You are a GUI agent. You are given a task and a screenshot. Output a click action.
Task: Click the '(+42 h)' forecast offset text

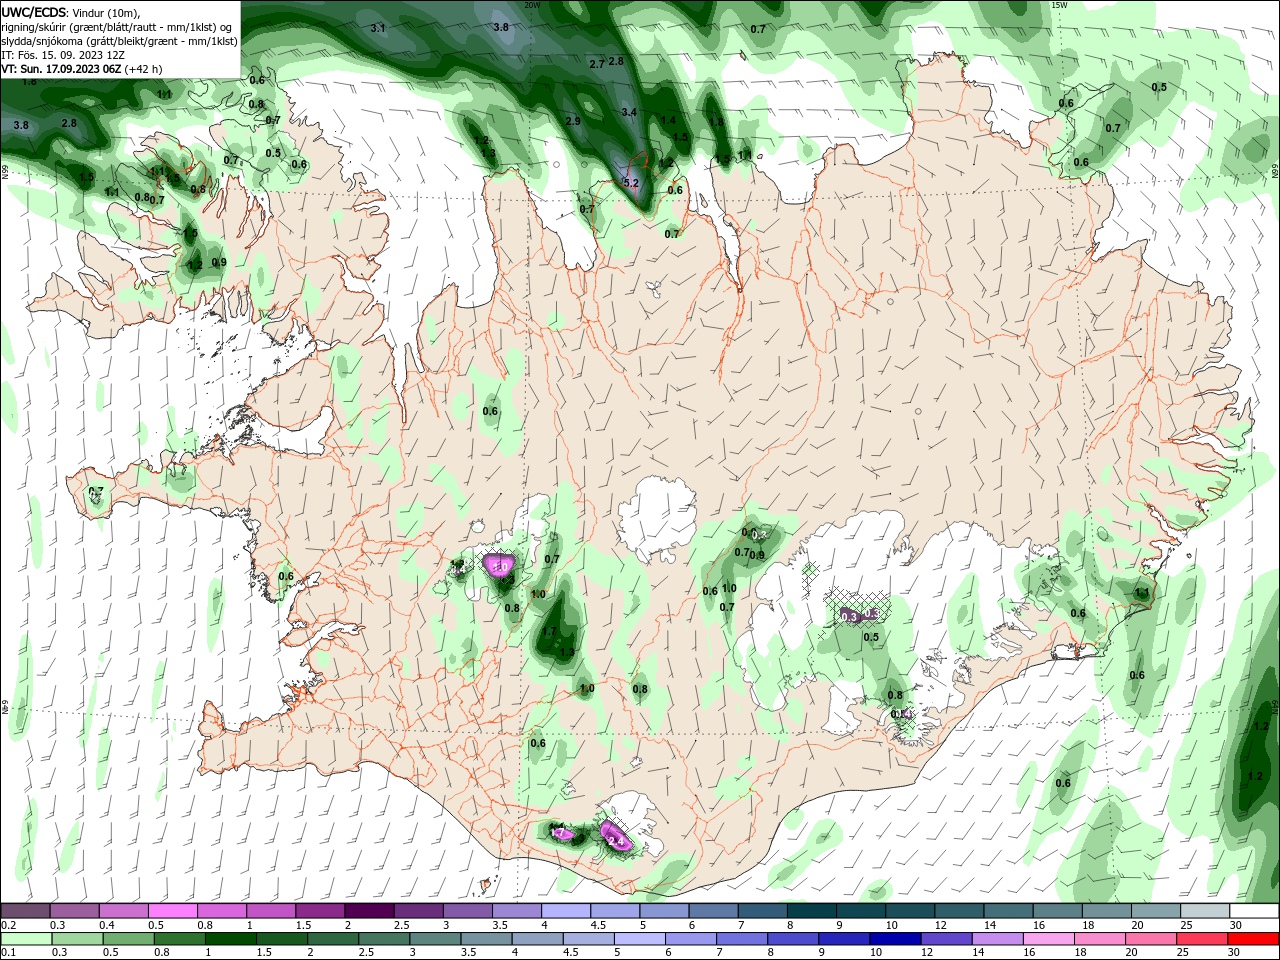pos(144,69)
